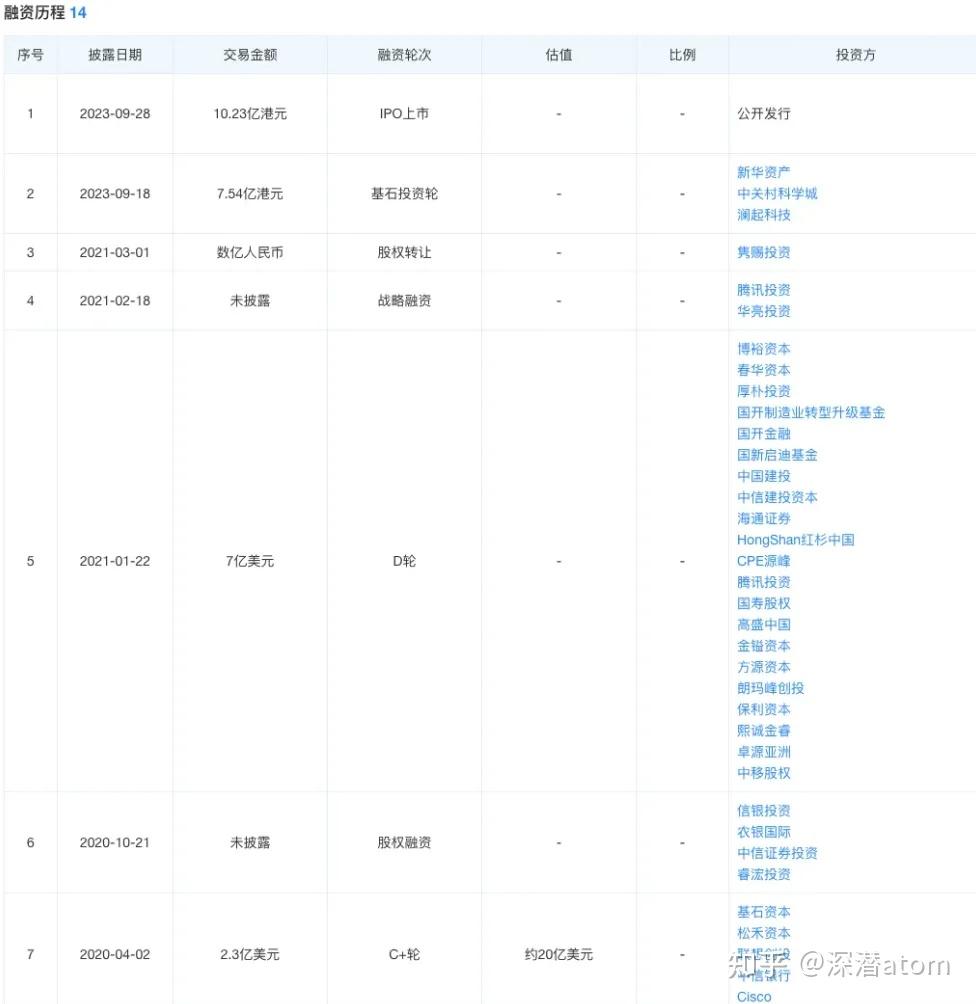Select the date cell 2023-09-18
This screenshot has height=1004, width=976.
115,193
